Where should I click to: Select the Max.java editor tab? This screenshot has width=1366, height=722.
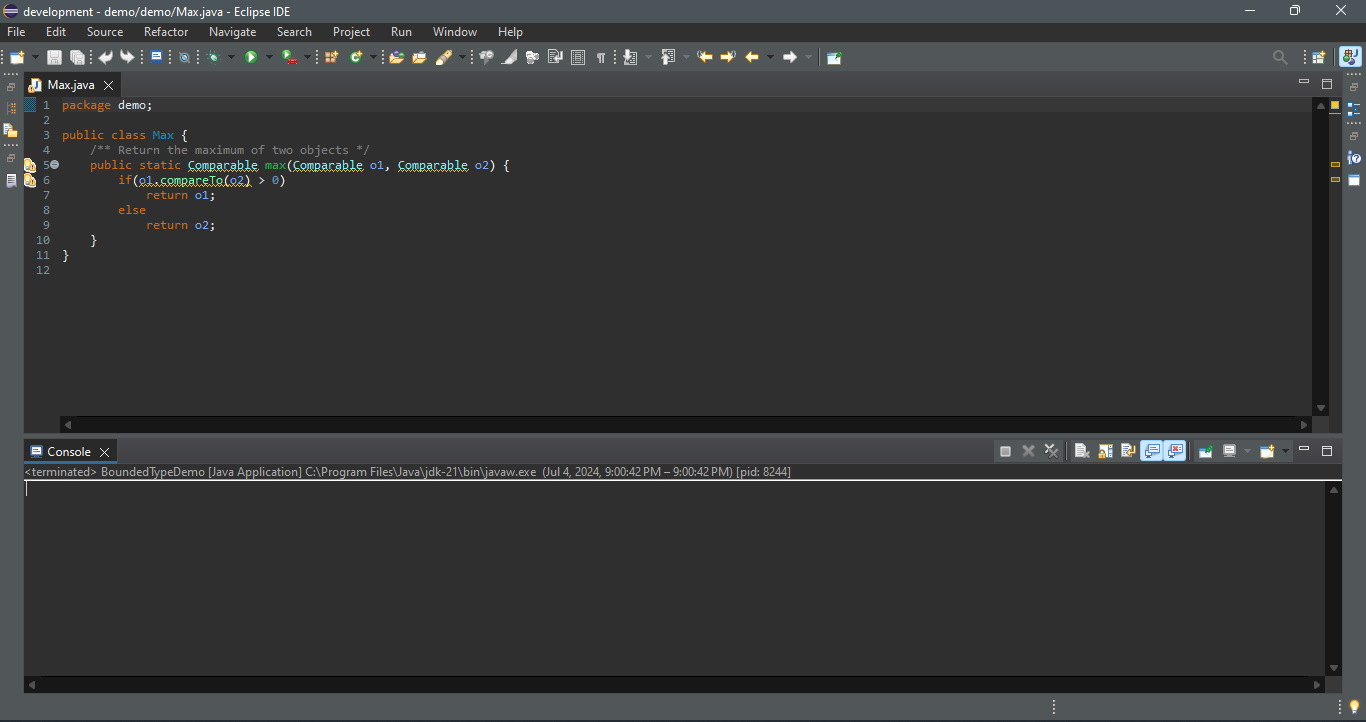click(x=71, y=85)
